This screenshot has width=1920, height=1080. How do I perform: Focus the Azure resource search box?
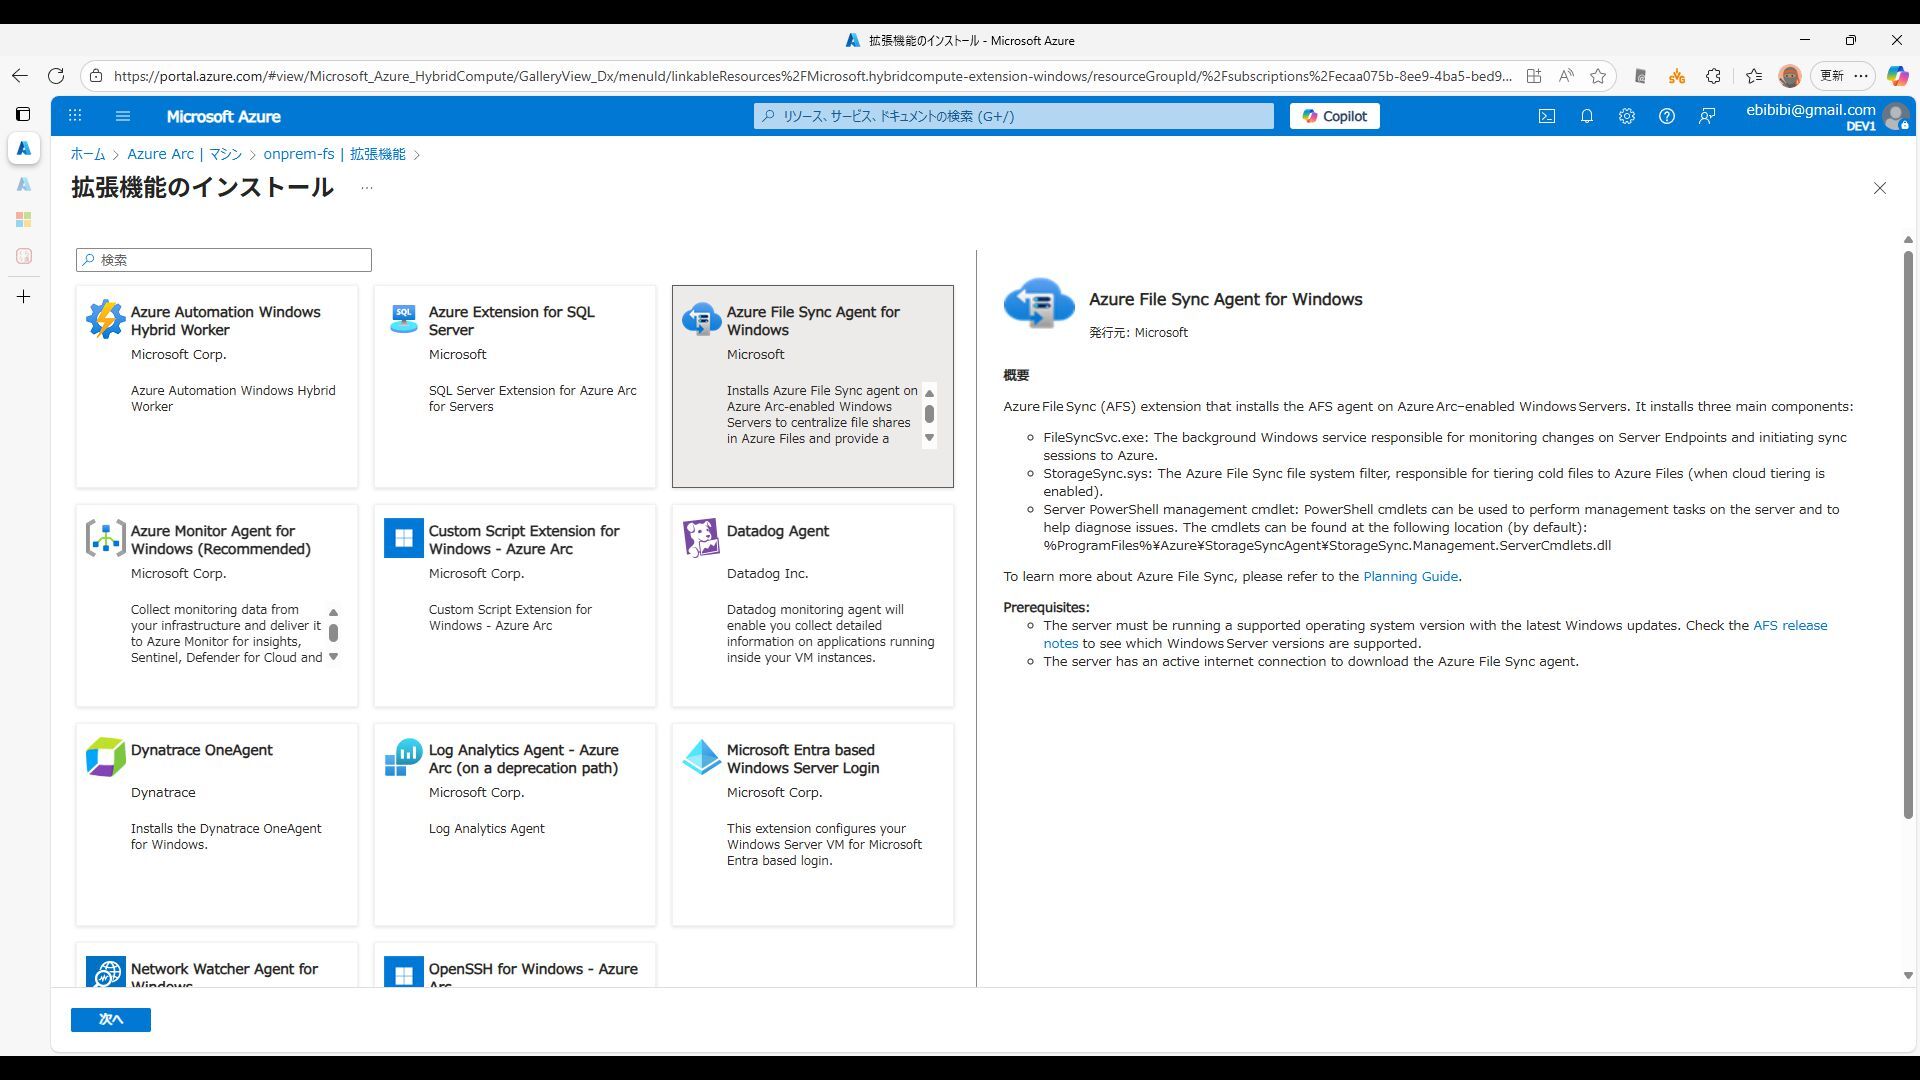1013,116
